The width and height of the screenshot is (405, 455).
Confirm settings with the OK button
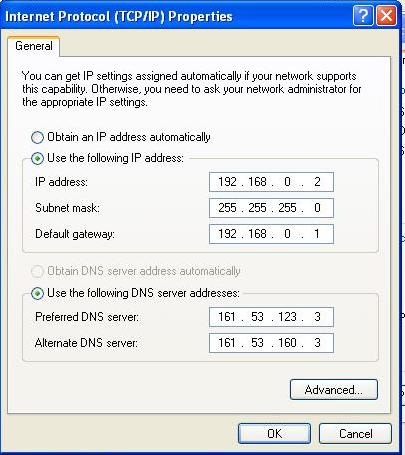point(274,434)
